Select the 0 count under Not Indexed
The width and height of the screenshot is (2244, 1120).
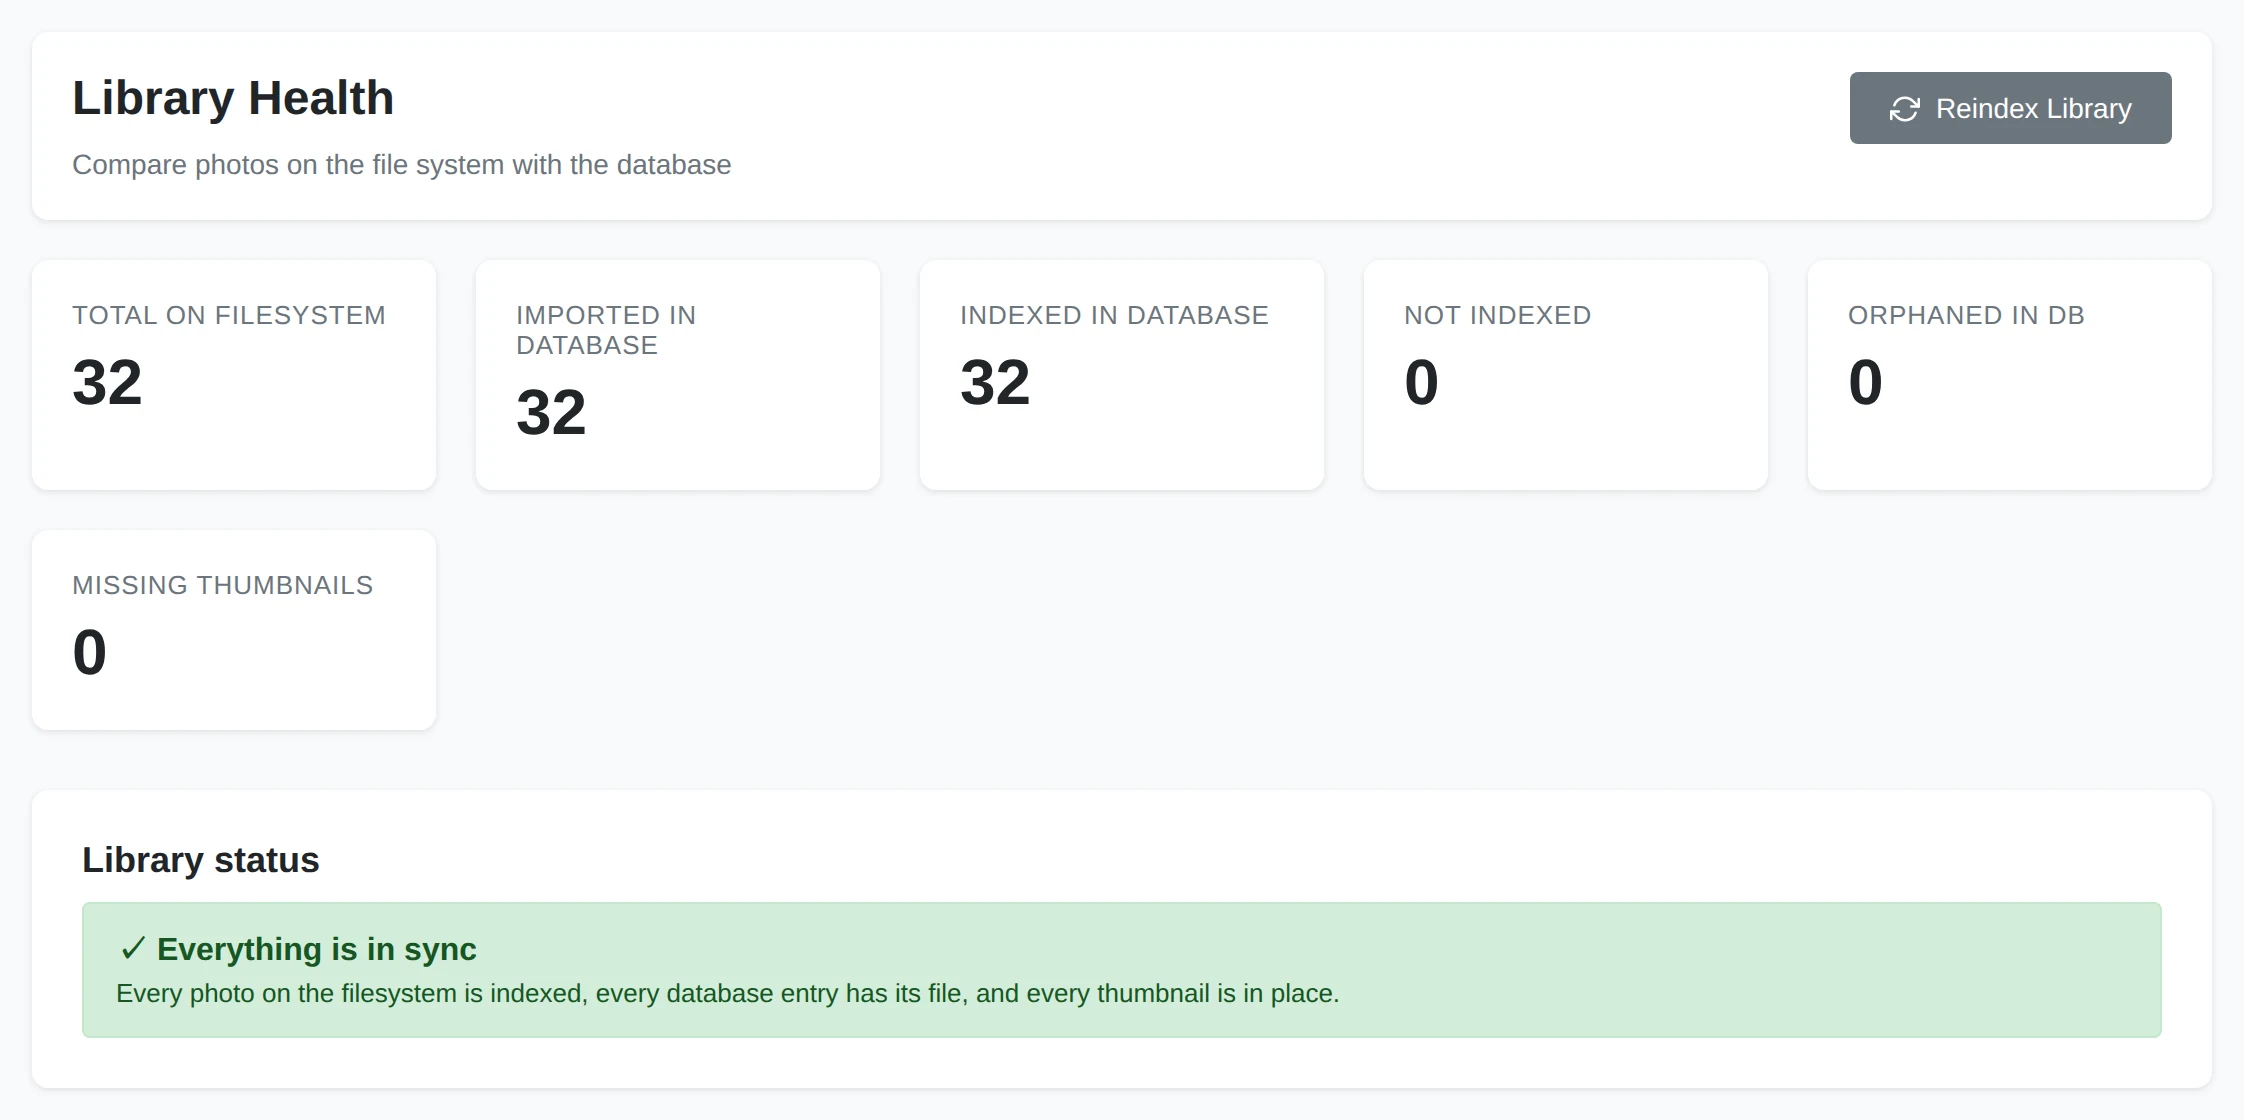tap(1421, 382)
